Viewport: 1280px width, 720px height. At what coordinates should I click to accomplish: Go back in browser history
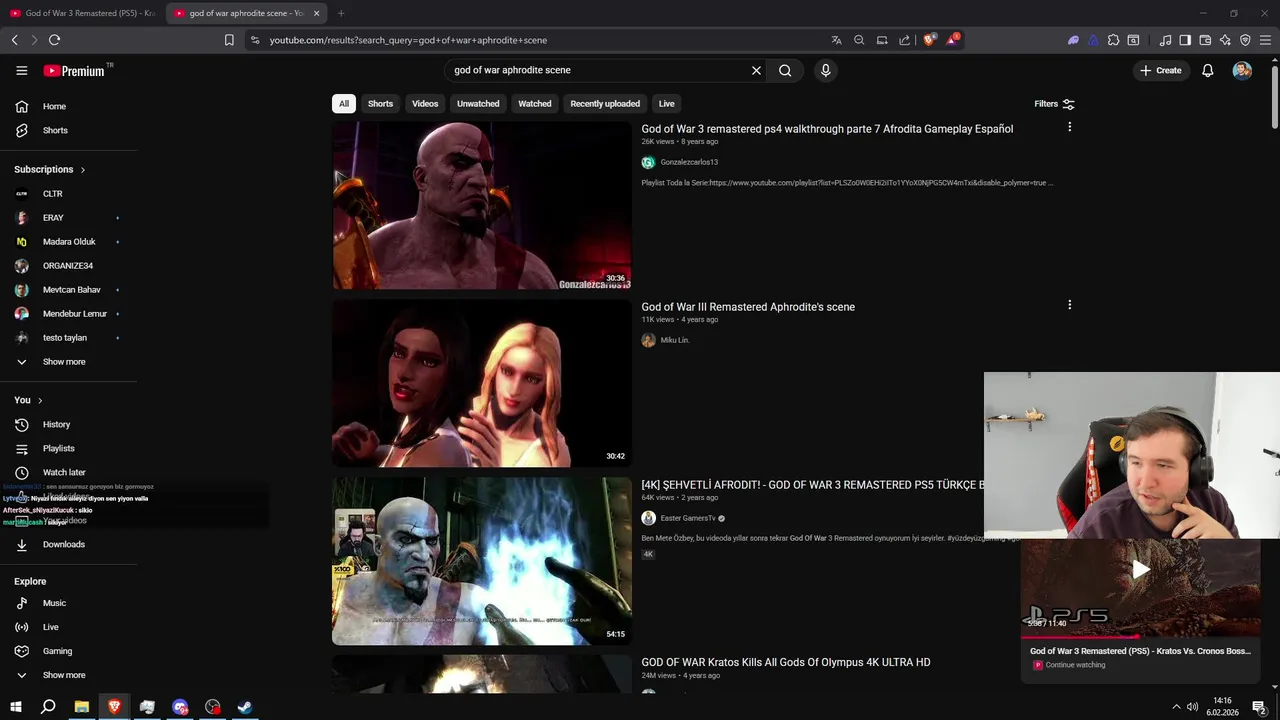pos(14,40)
